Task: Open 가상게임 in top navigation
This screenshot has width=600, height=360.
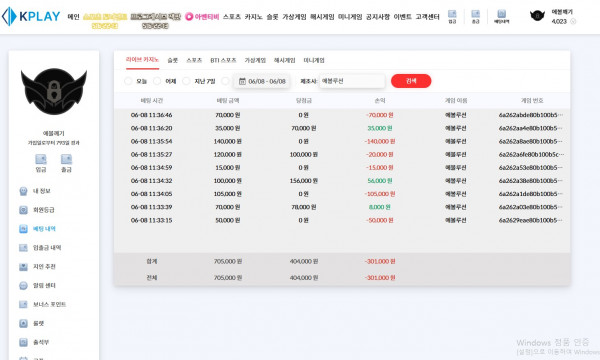Action: coord(294,17)
